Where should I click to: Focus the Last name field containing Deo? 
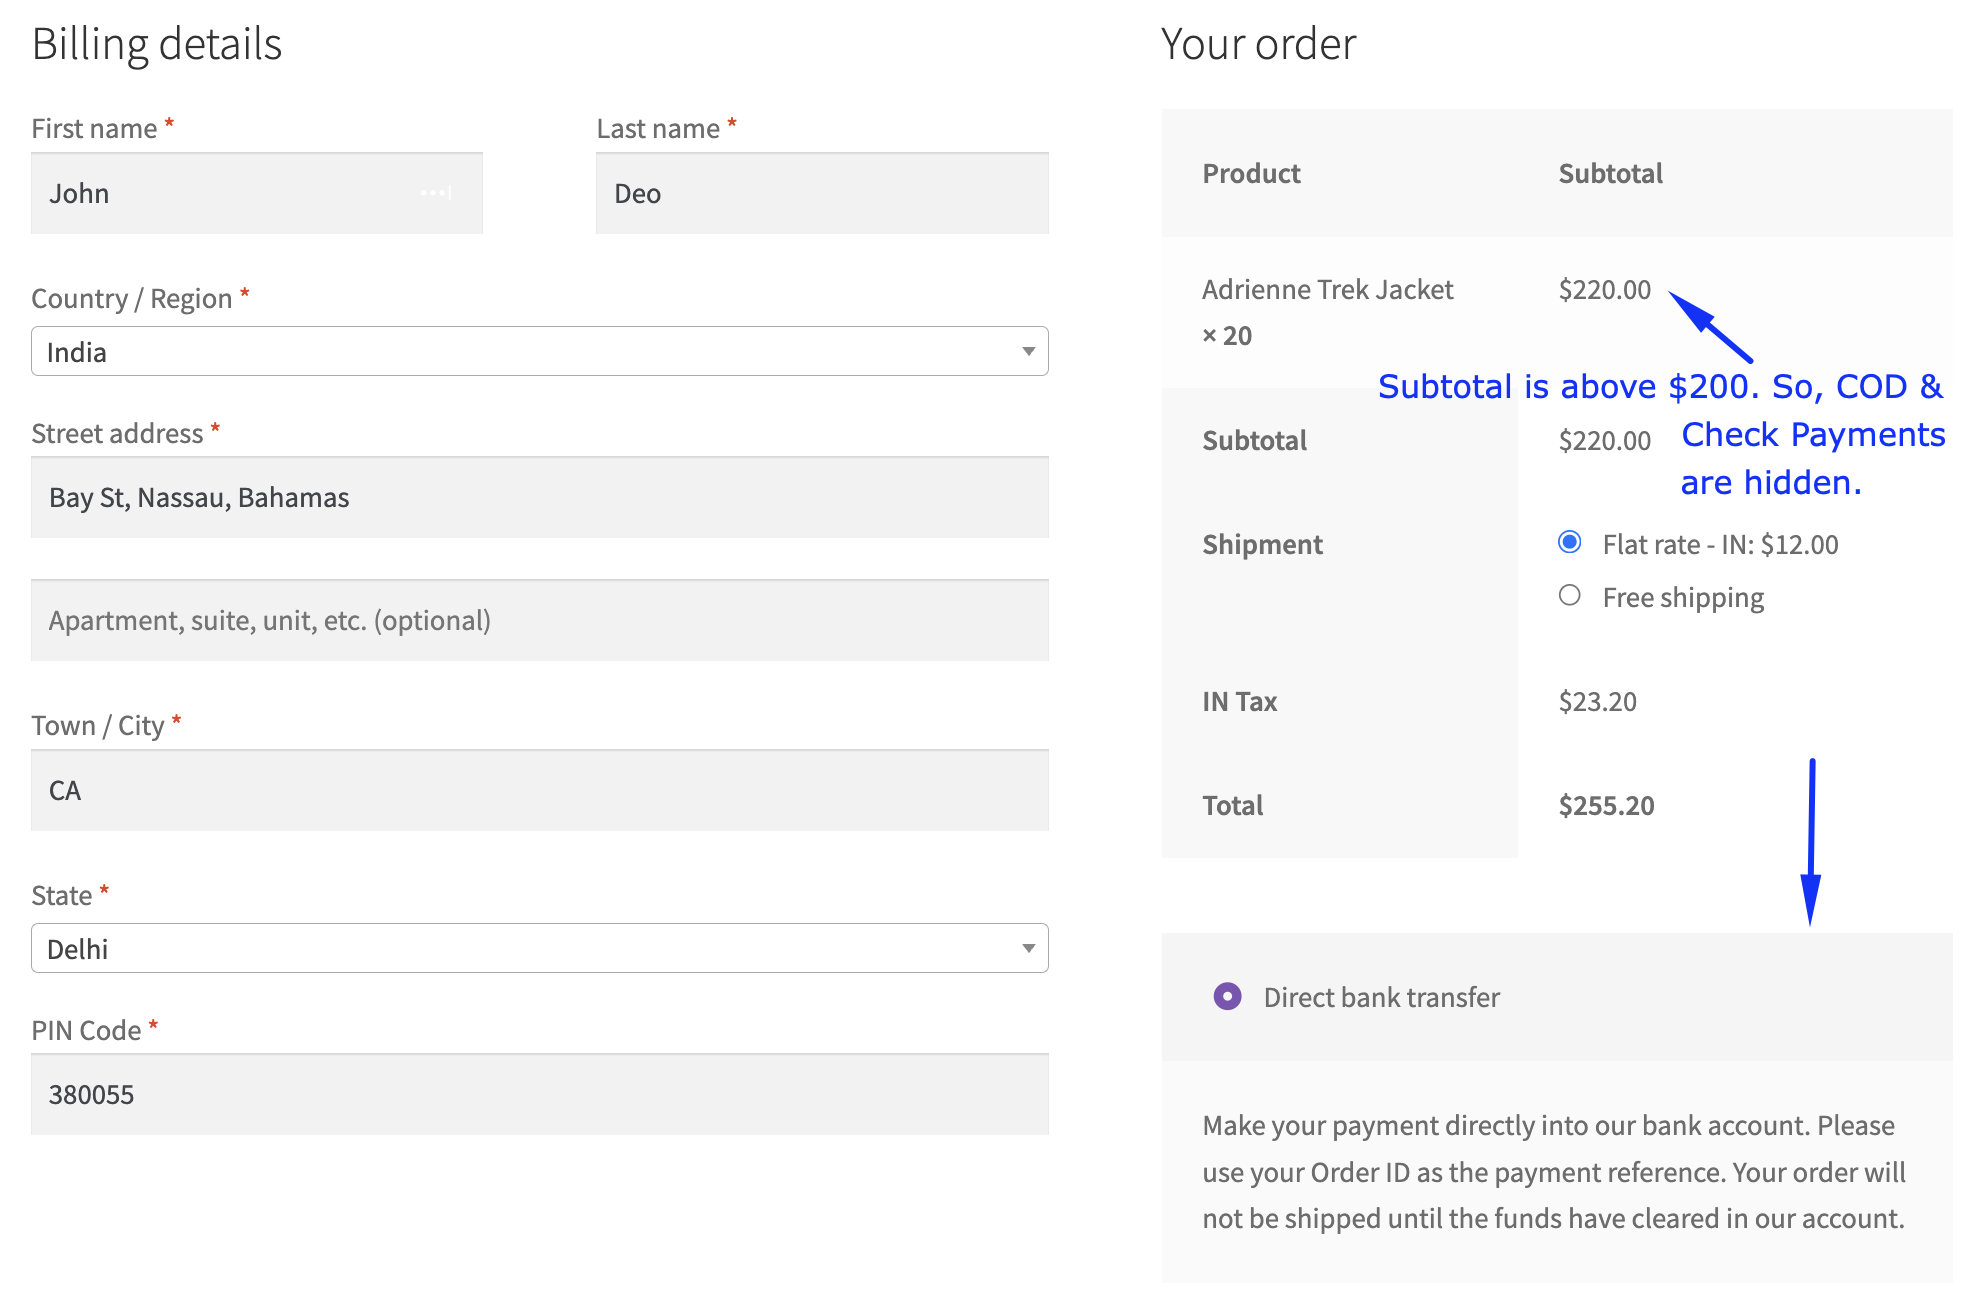[x=821, y=194]
